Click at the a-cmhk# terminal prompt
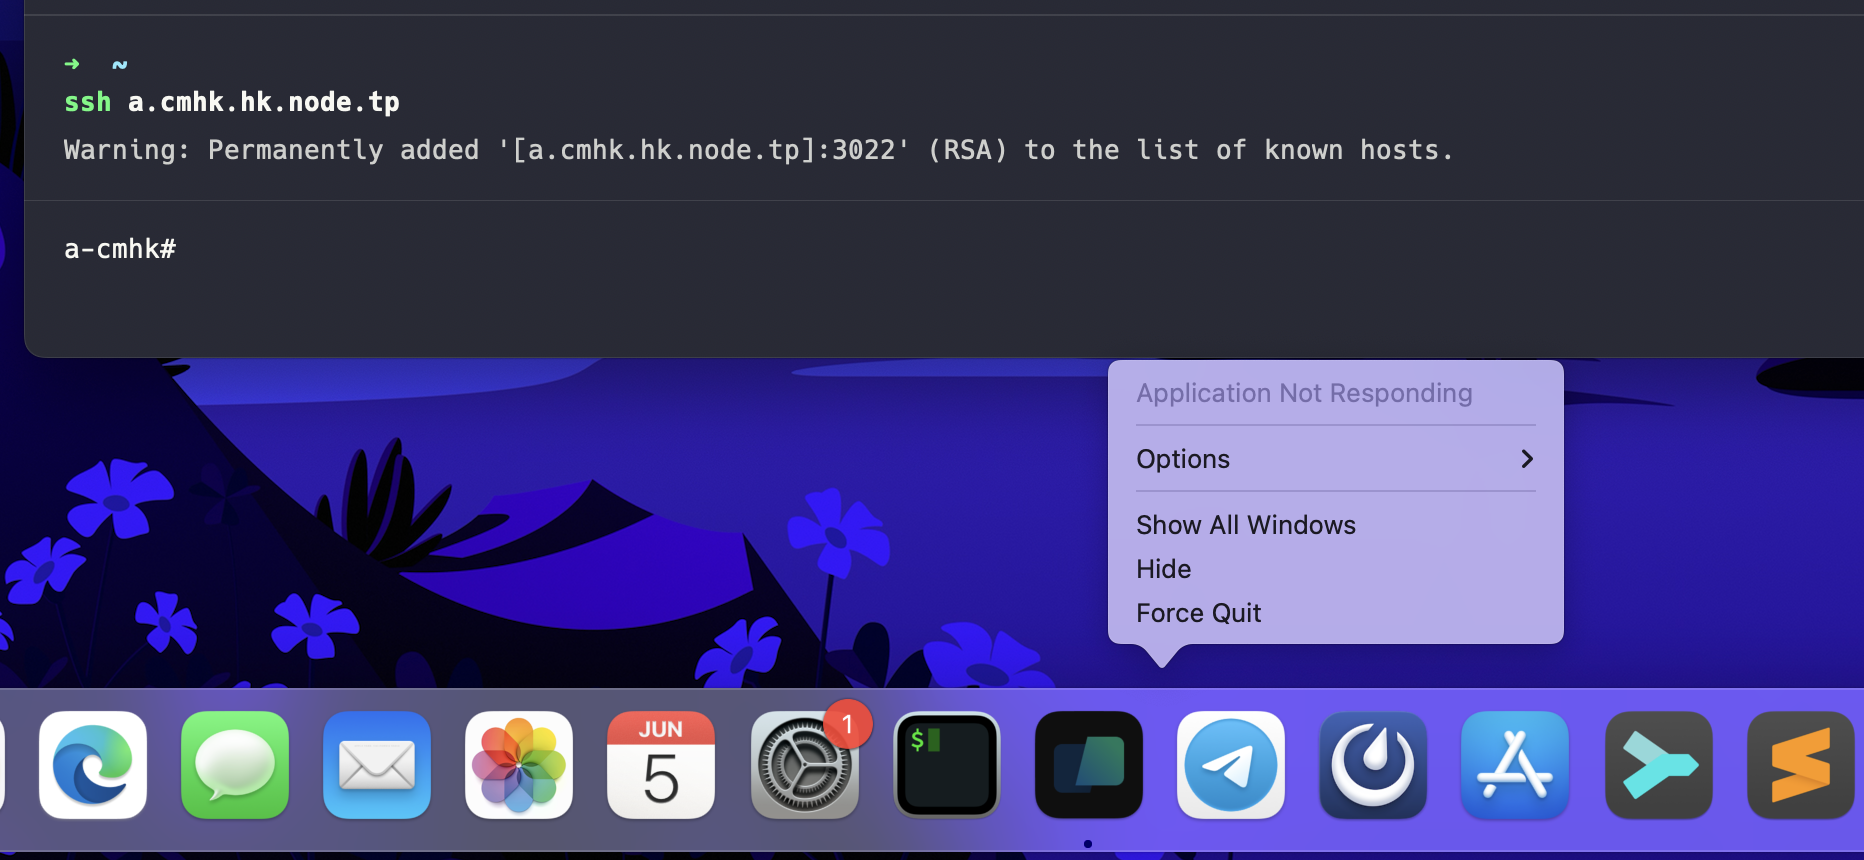Screen dimensions: 1864x860 pyautogui.click(x=120, y=249)
